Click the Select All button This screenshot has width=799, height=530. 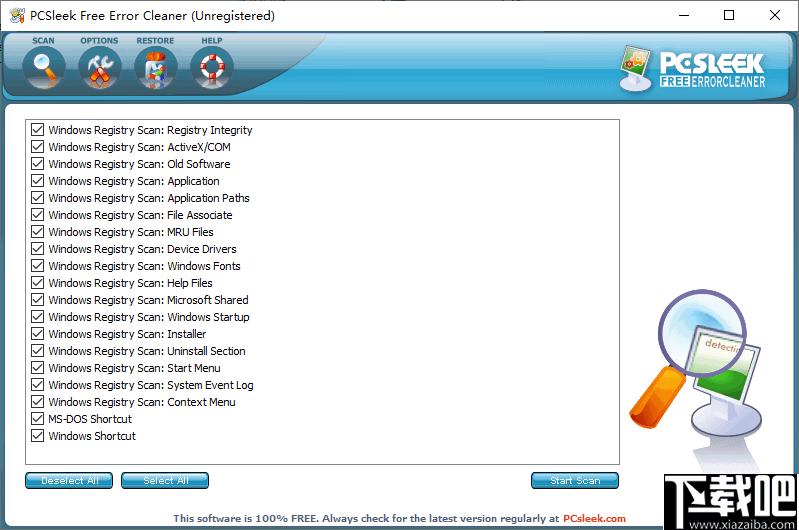[165, 481]
